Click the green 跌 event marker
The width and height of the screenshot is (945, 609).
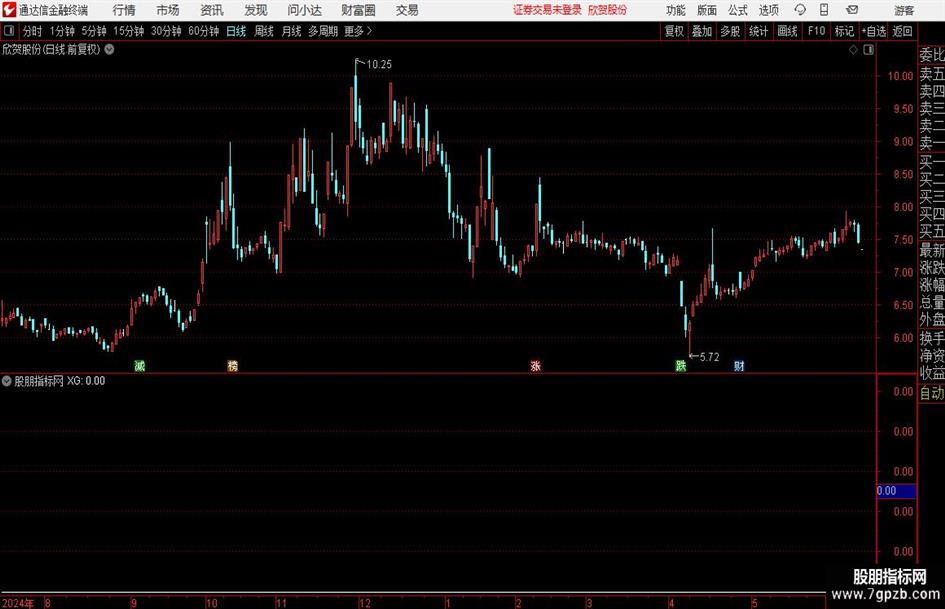pos(681,365)
